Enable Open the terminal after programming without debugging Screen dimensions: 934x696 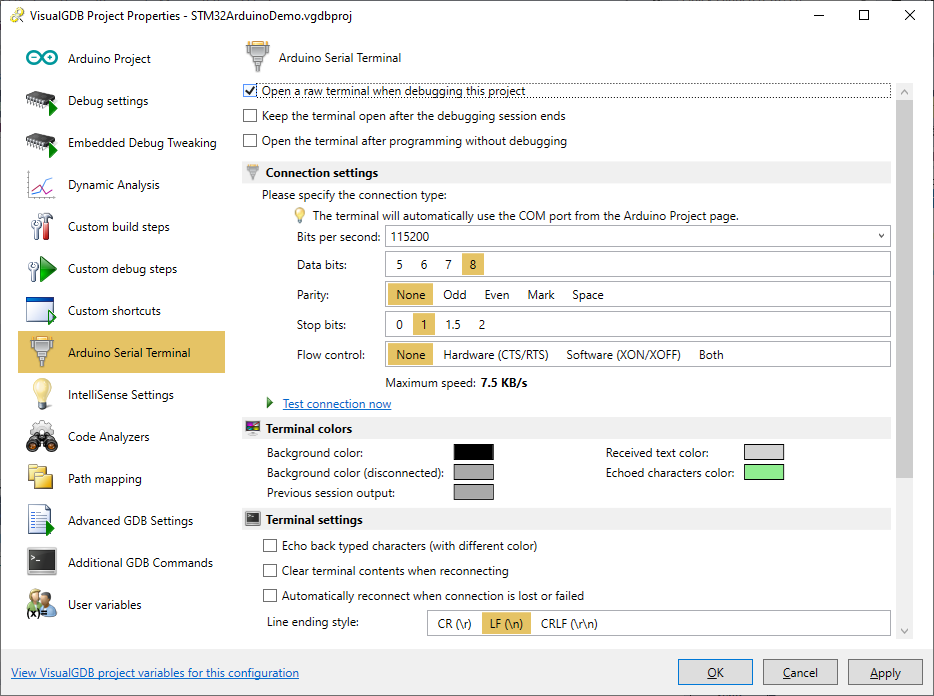point(250,141)
